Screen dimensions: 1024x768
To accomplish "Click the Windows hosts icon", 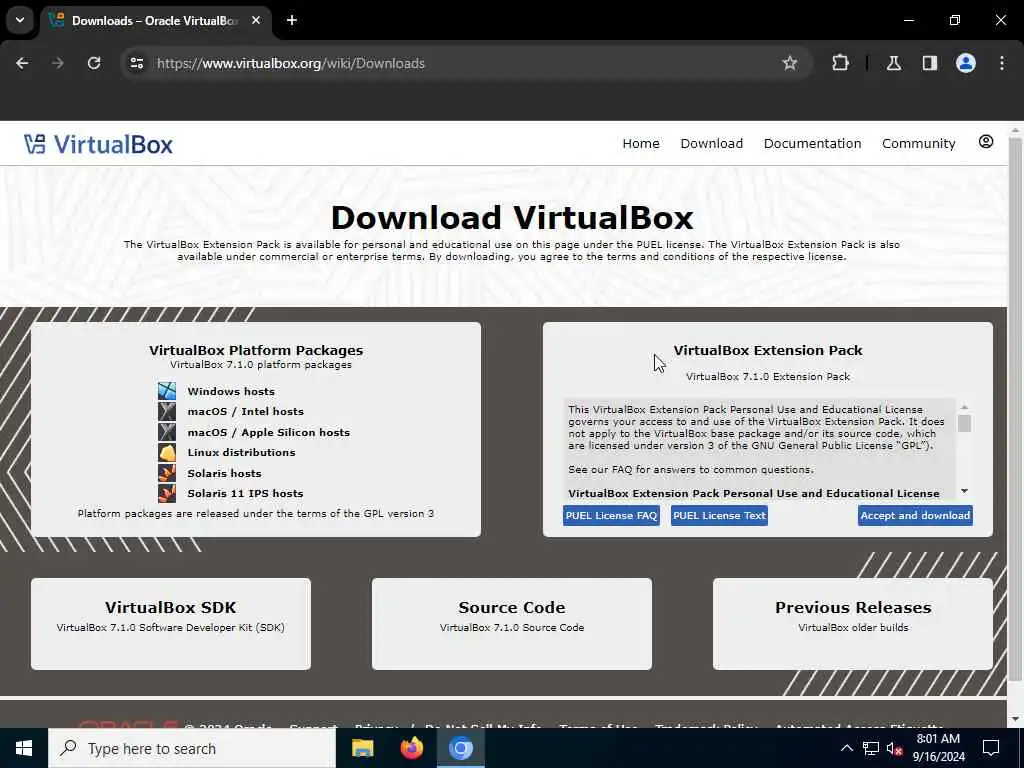I will pos(167,391).
